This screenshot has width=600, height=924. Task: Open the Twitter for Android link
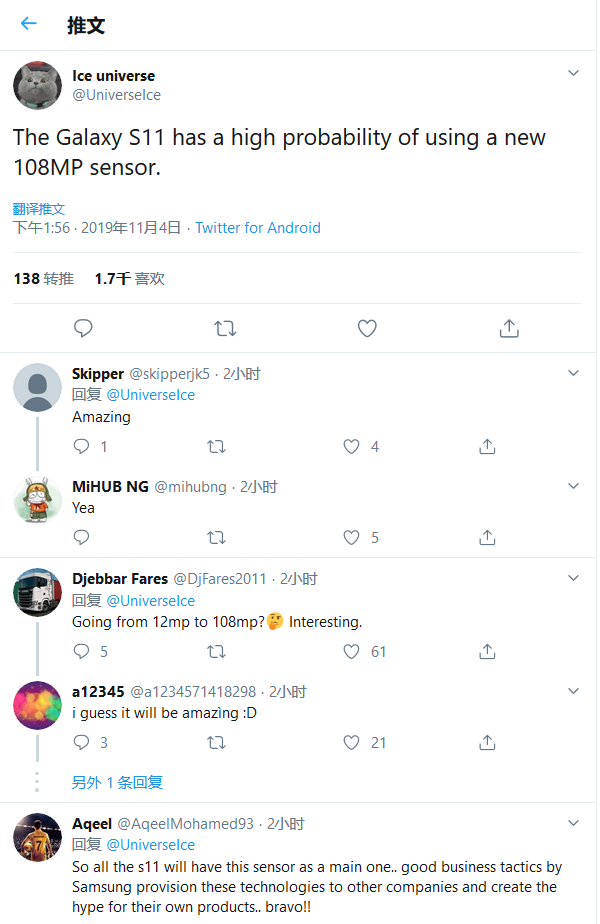coord(258,228)
